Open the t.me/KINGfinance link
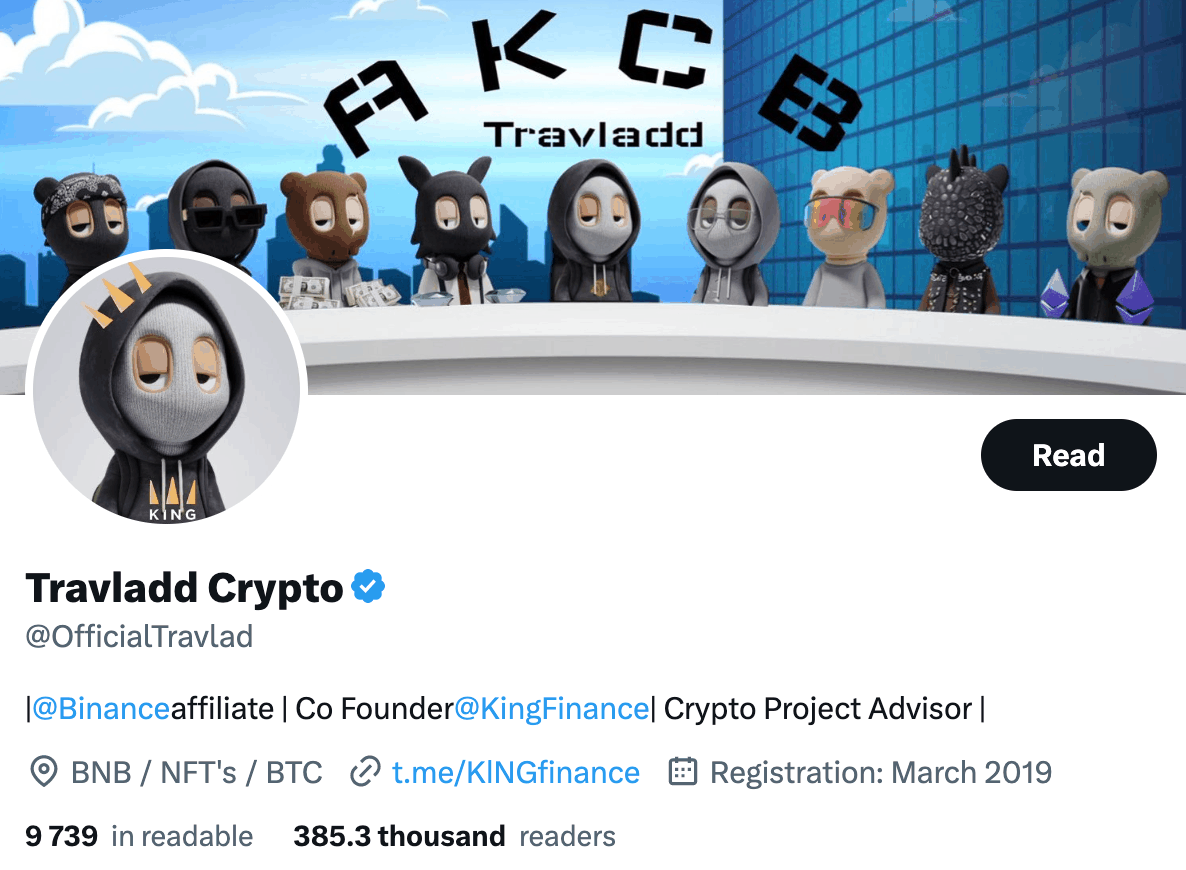The width and height of the screenshot is (1186, 870). pyautogui.click(x=516, y=772)
